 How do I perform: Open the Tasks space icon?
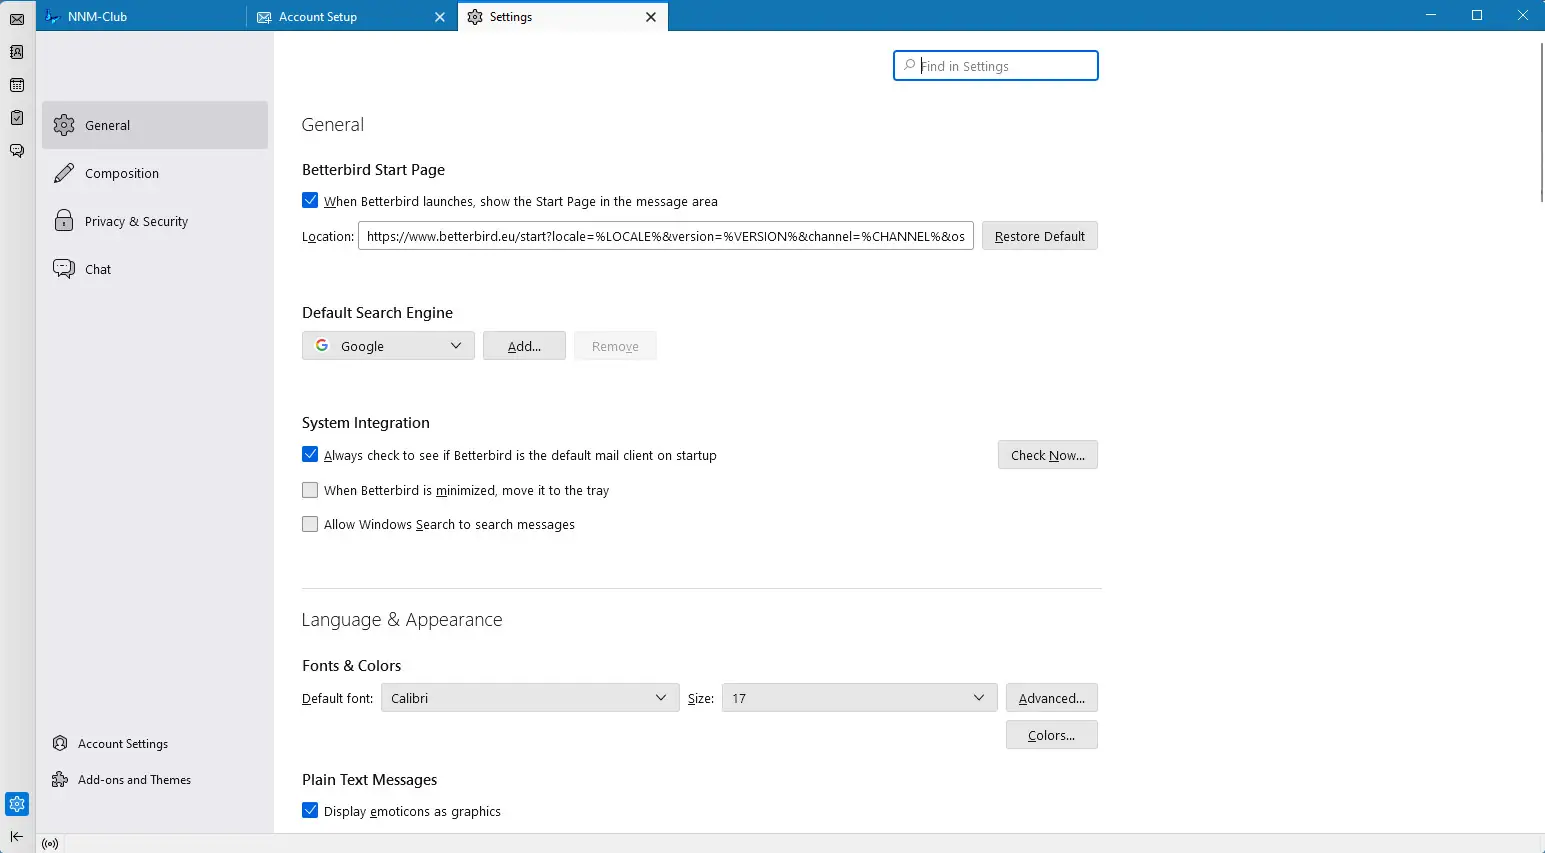[x=17, y=118]
